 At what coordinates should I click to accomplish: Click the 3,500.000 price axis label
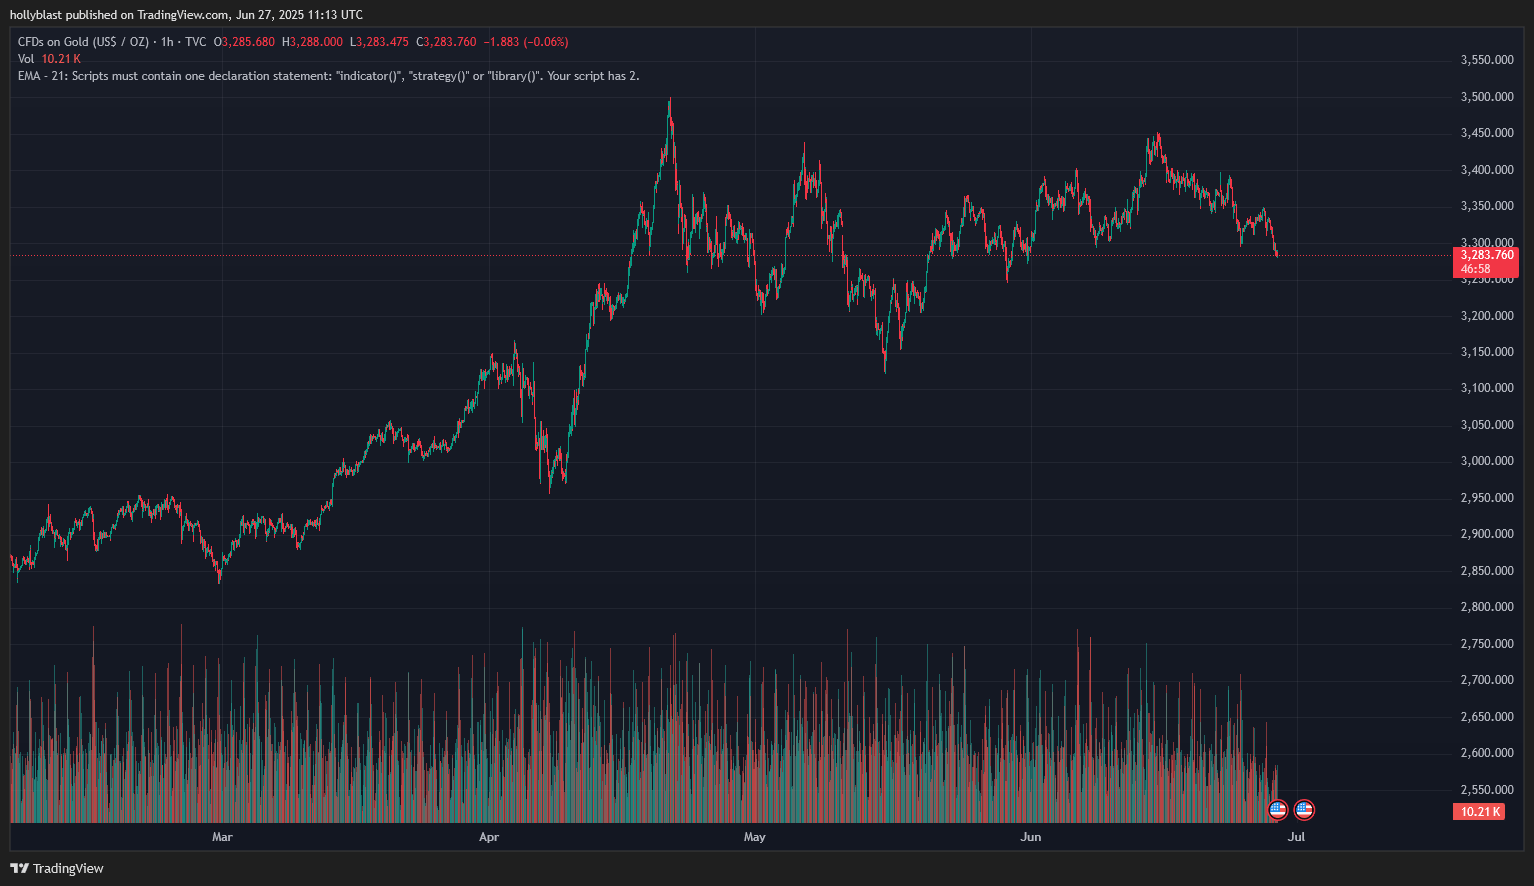coord(1487,97)
